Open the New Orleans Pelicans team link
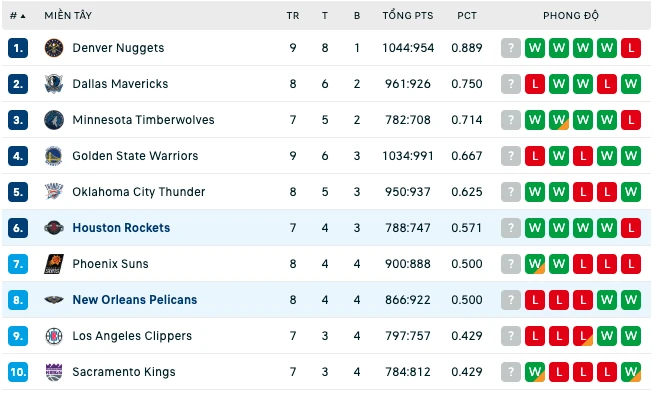The width and height of the screenshot is (653, 394). [135, 300]
